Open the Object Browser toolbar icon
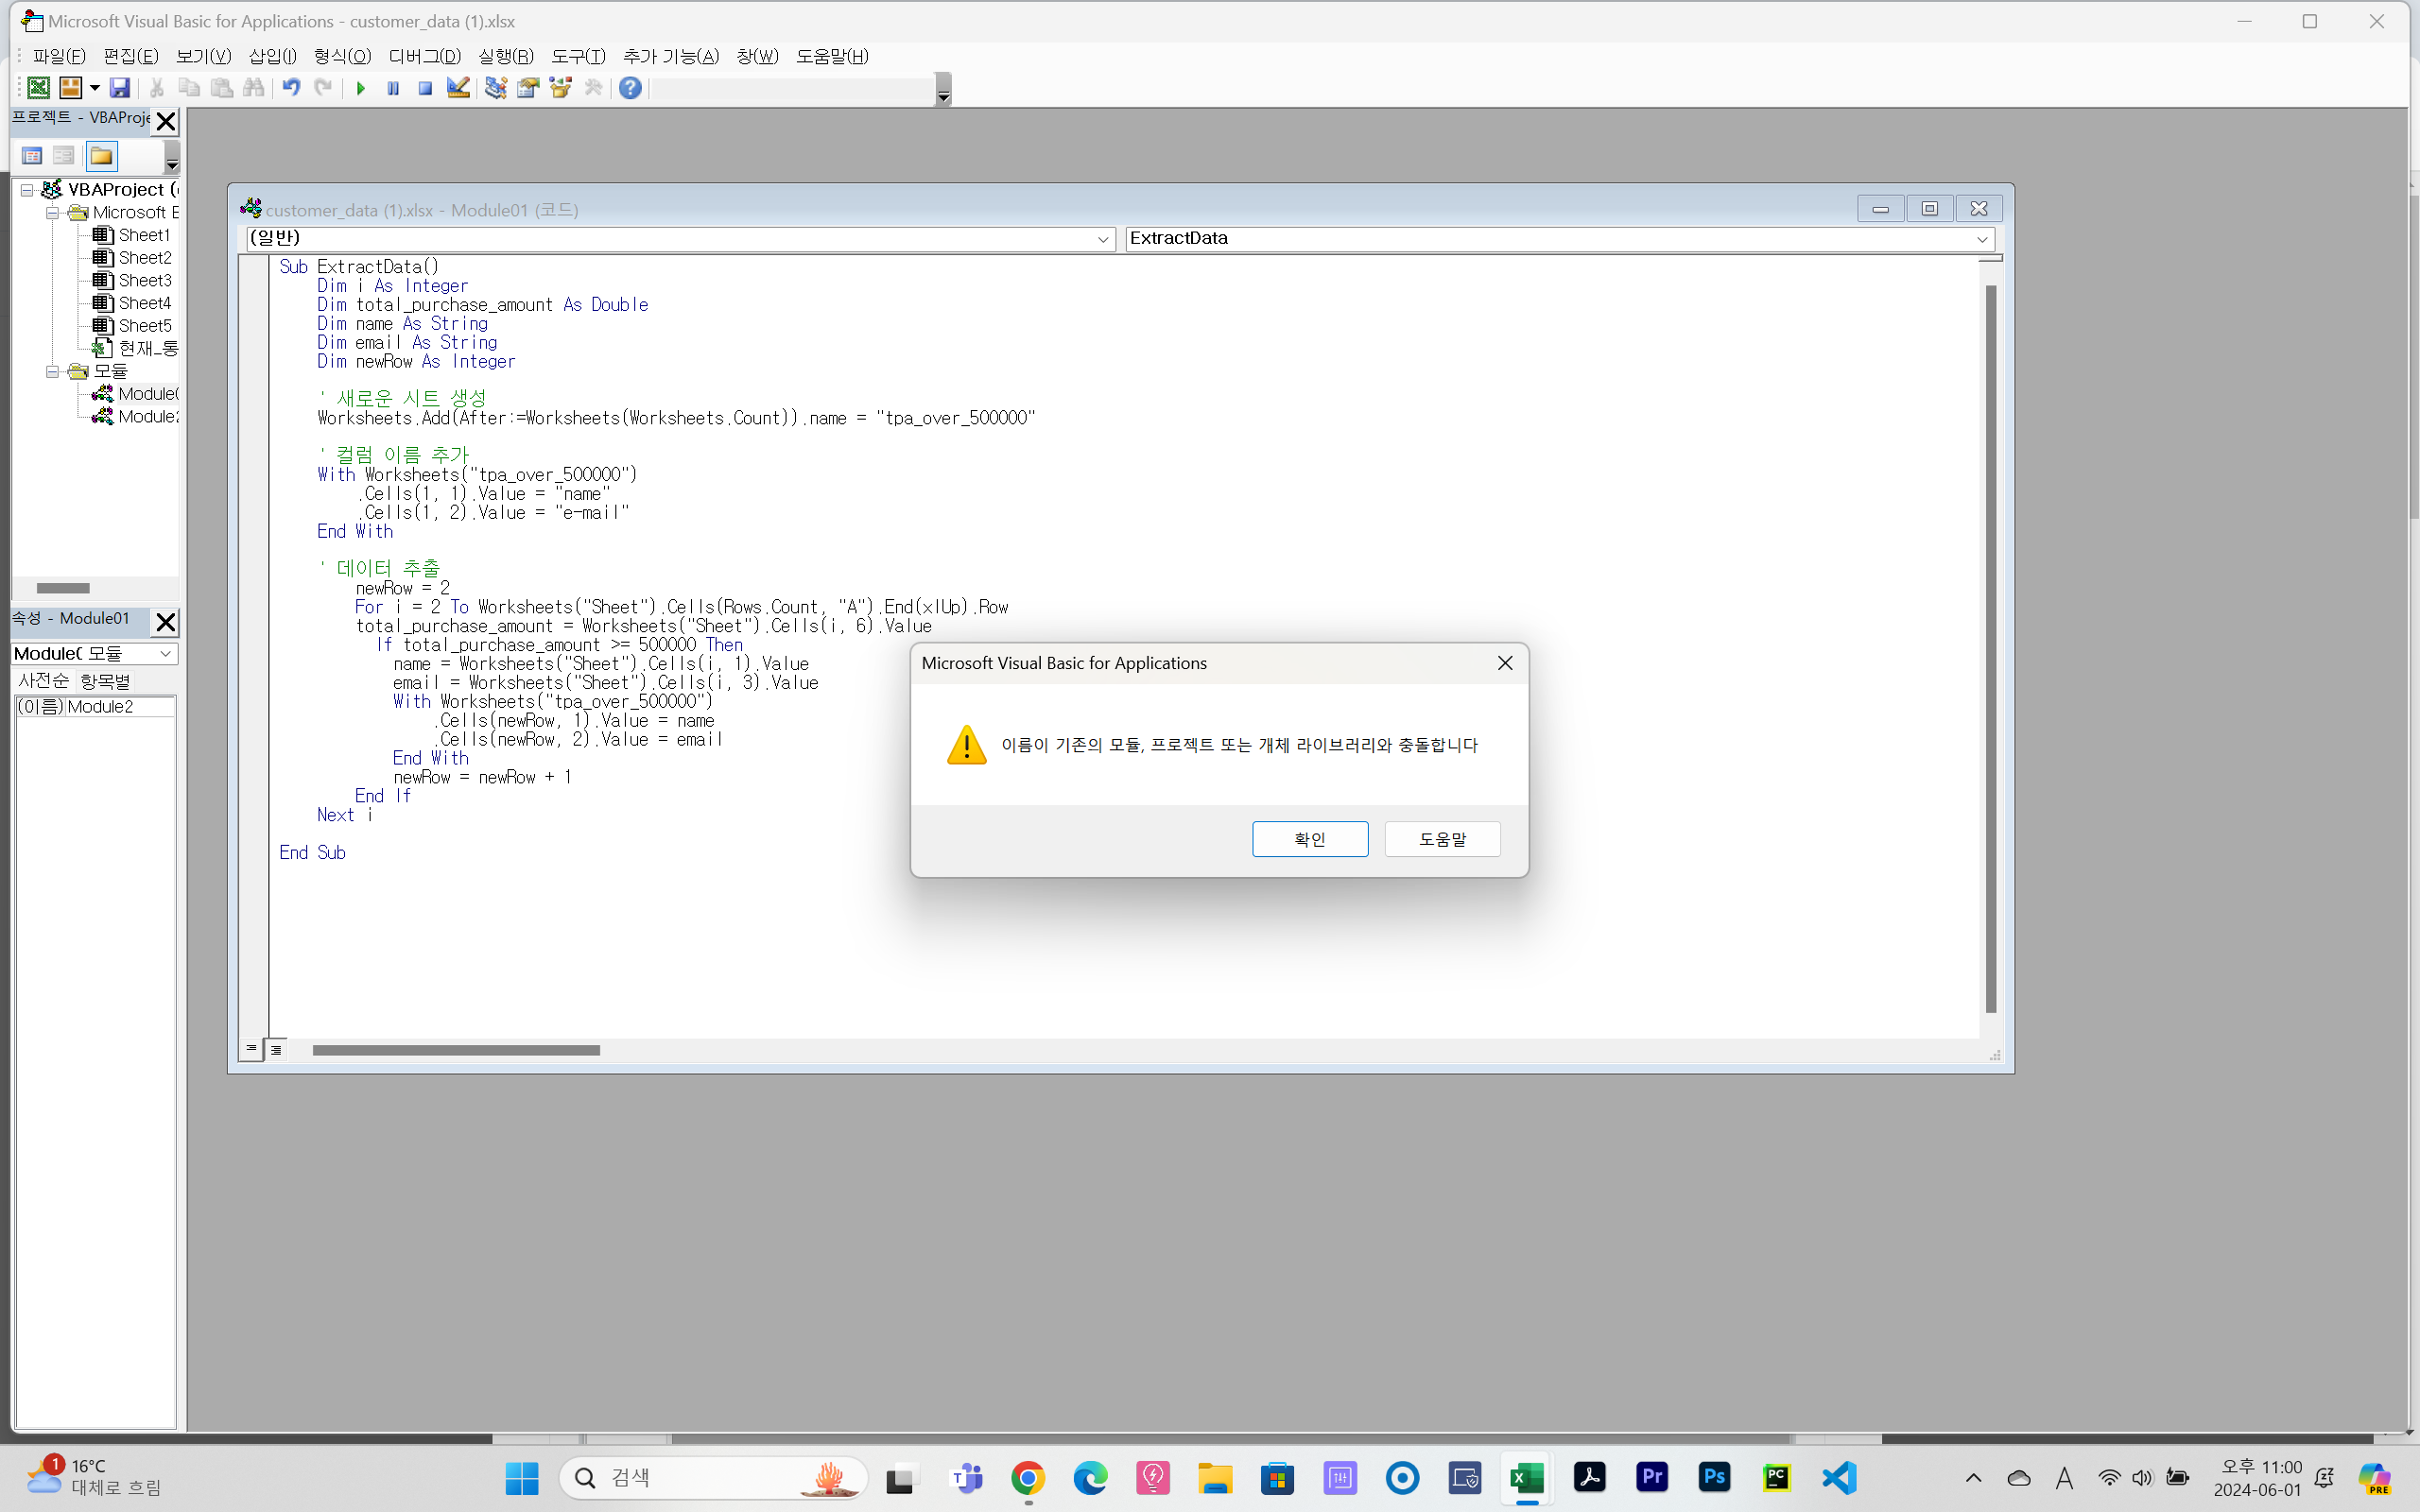2420x1512 pixels. coord(560,88)
